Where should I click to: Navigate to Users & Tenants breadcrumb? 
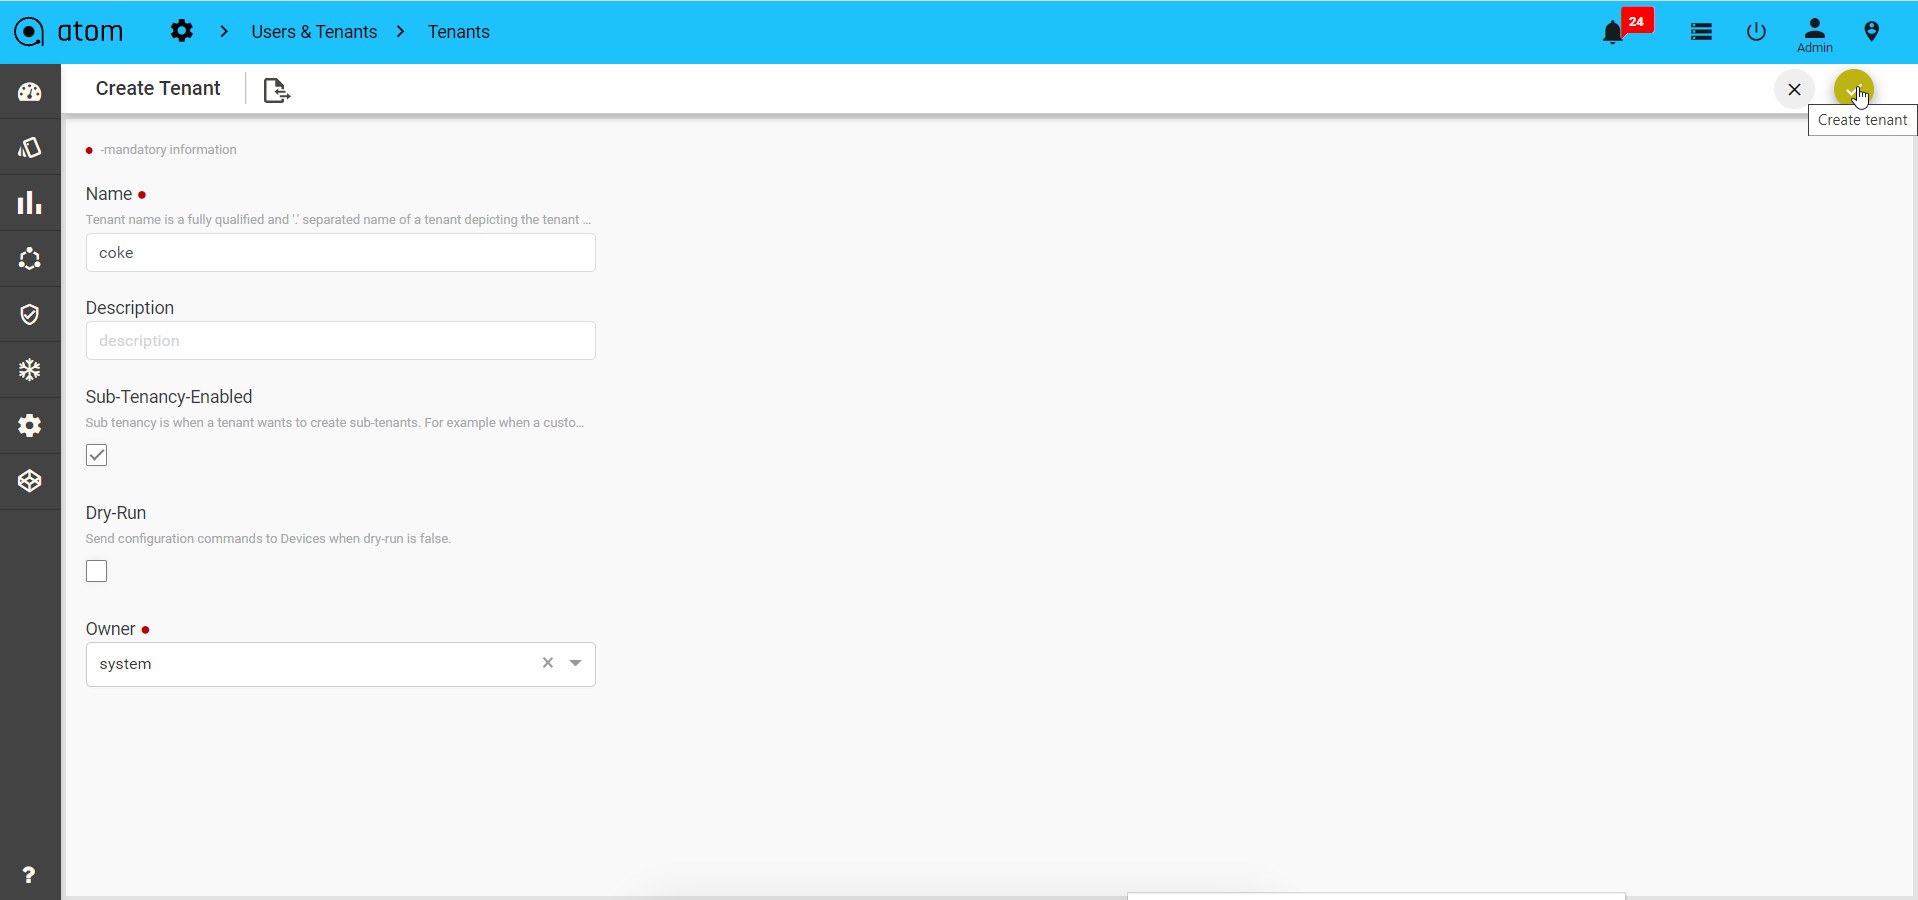click(x=314, y=32)
